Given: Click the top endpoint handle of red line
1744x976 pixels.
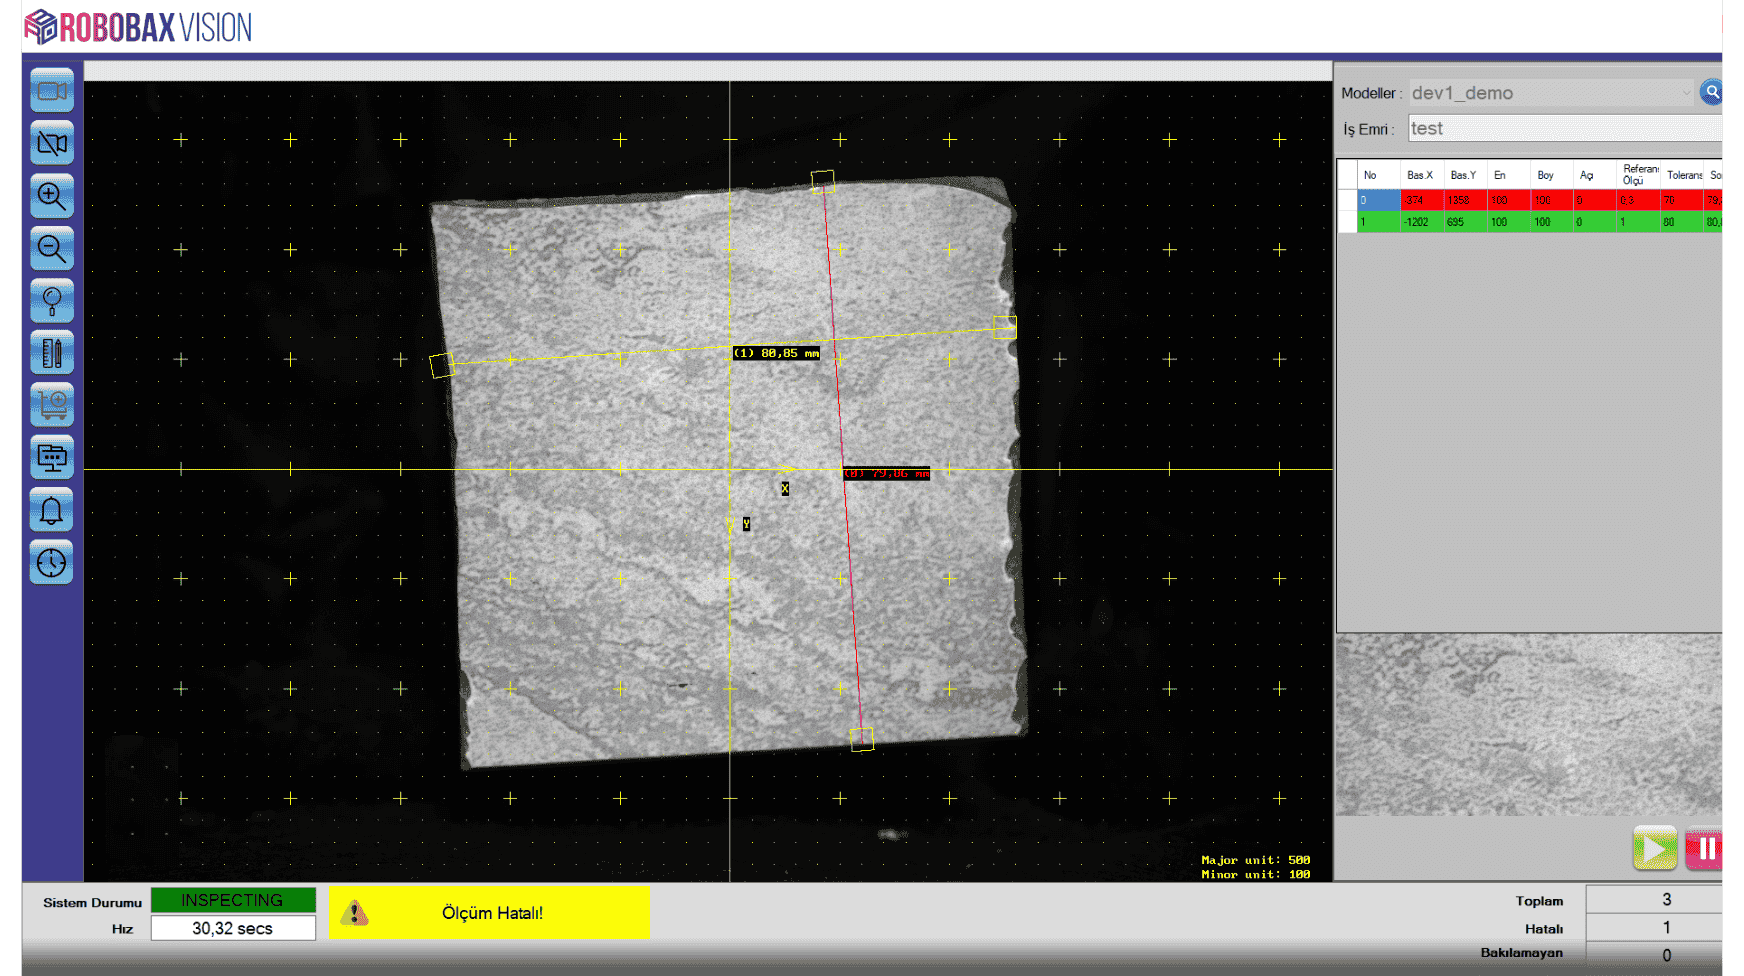Looking at the screenshot, I should (822, 181).
